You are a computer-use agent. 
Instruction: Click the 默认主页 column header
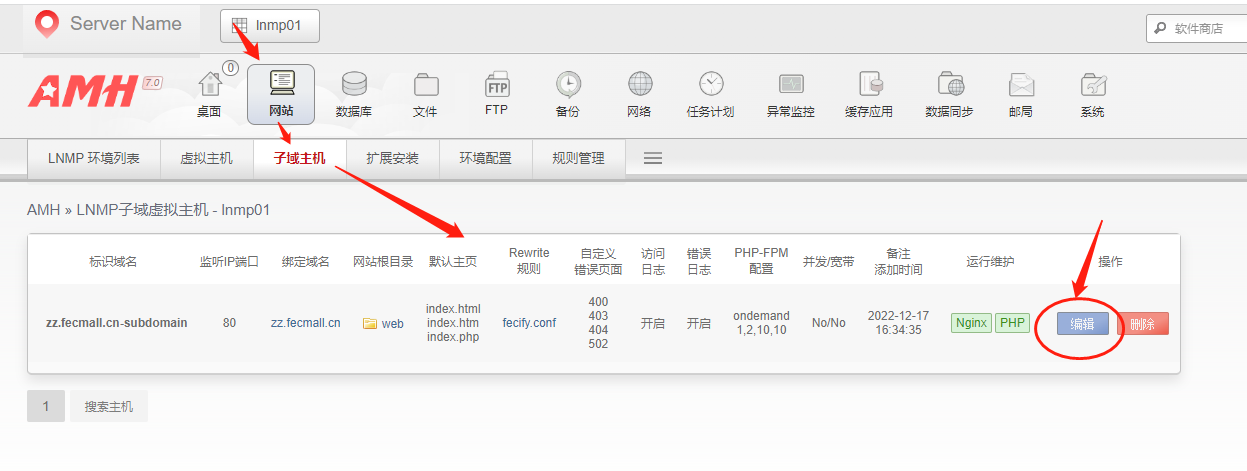(x=453, y=261)
